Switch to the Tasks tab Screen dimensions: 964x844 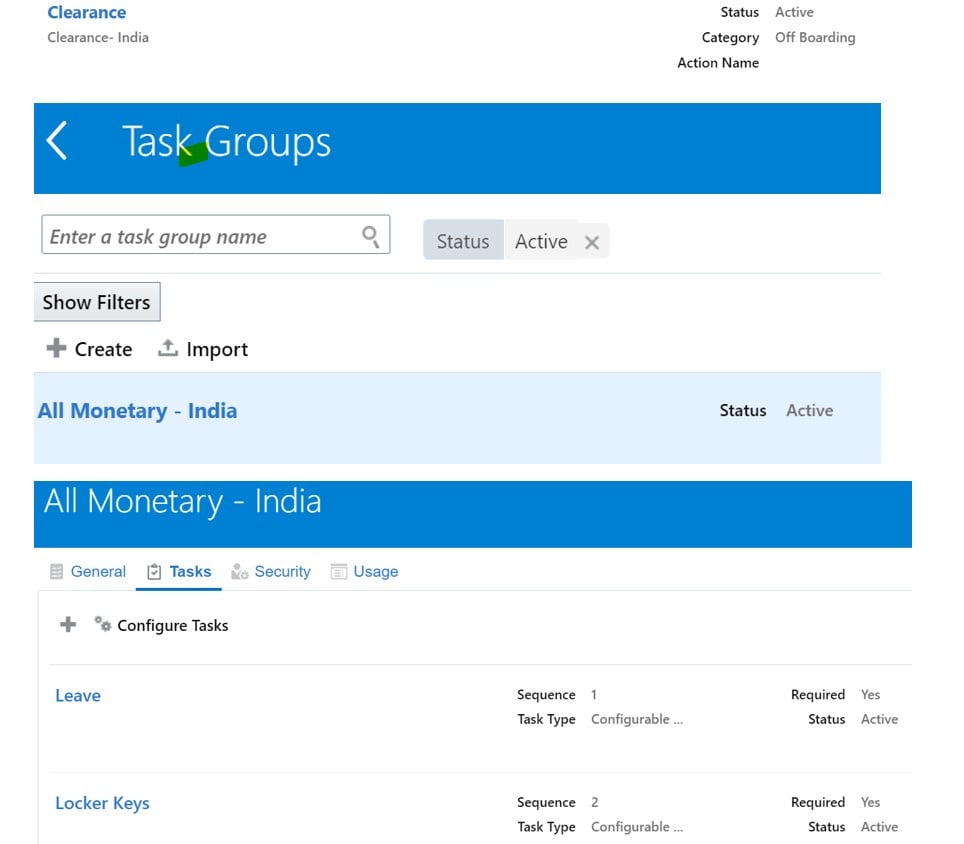(x=188, y=571)
